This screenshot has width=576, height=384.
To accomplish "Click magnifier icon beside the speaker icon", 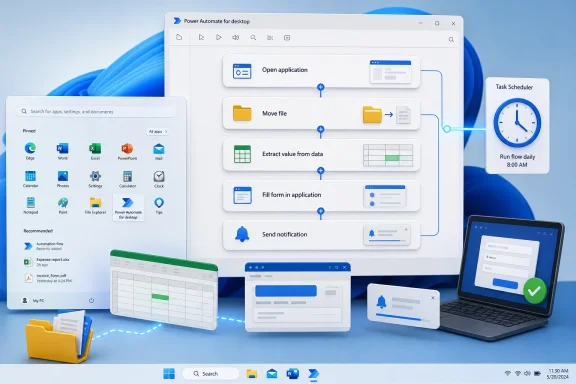I will 253,37.
